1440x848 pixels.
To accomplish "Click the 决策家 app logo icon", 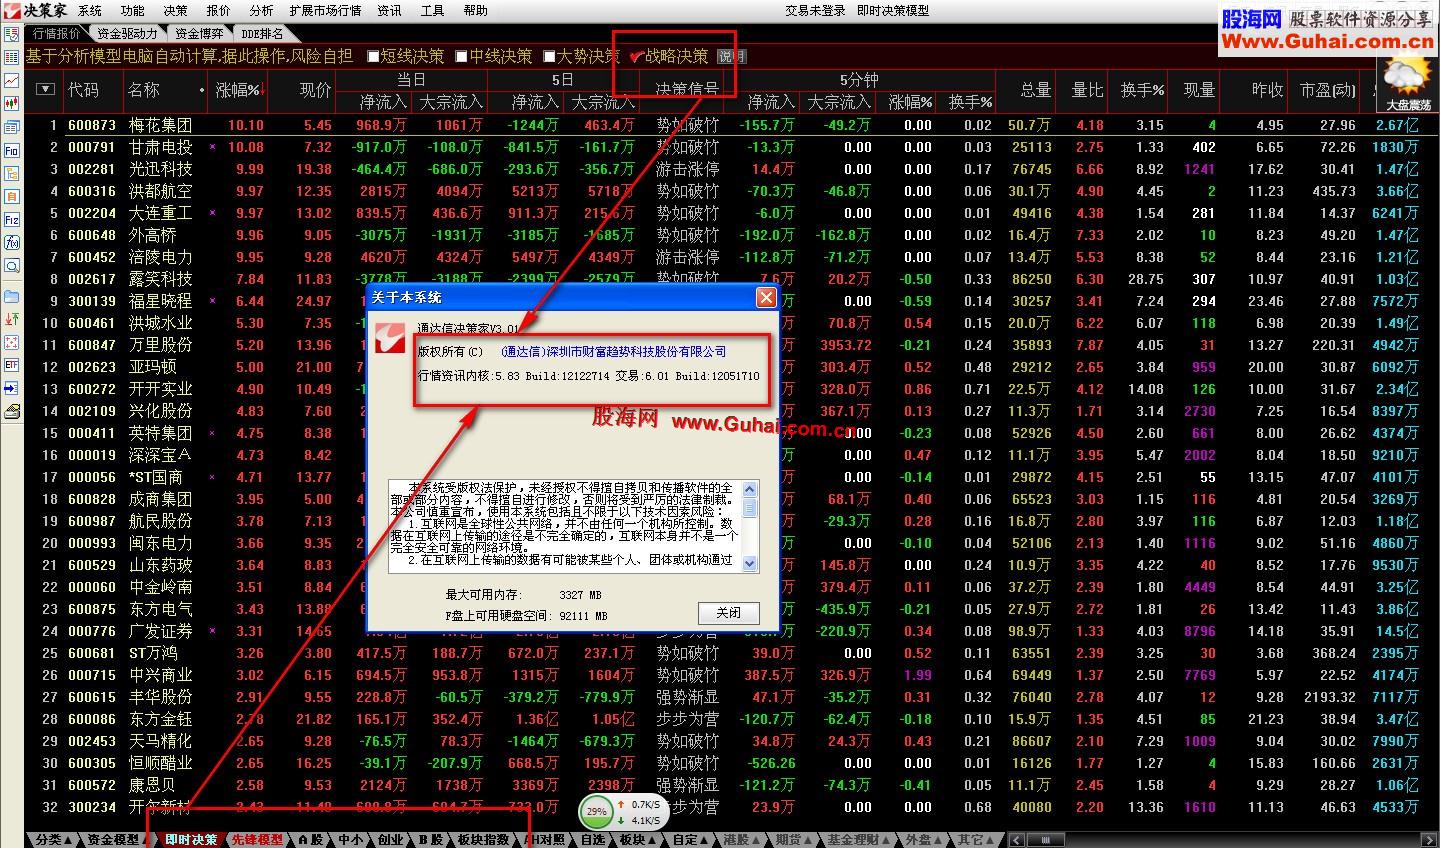I will coord(11,10).
